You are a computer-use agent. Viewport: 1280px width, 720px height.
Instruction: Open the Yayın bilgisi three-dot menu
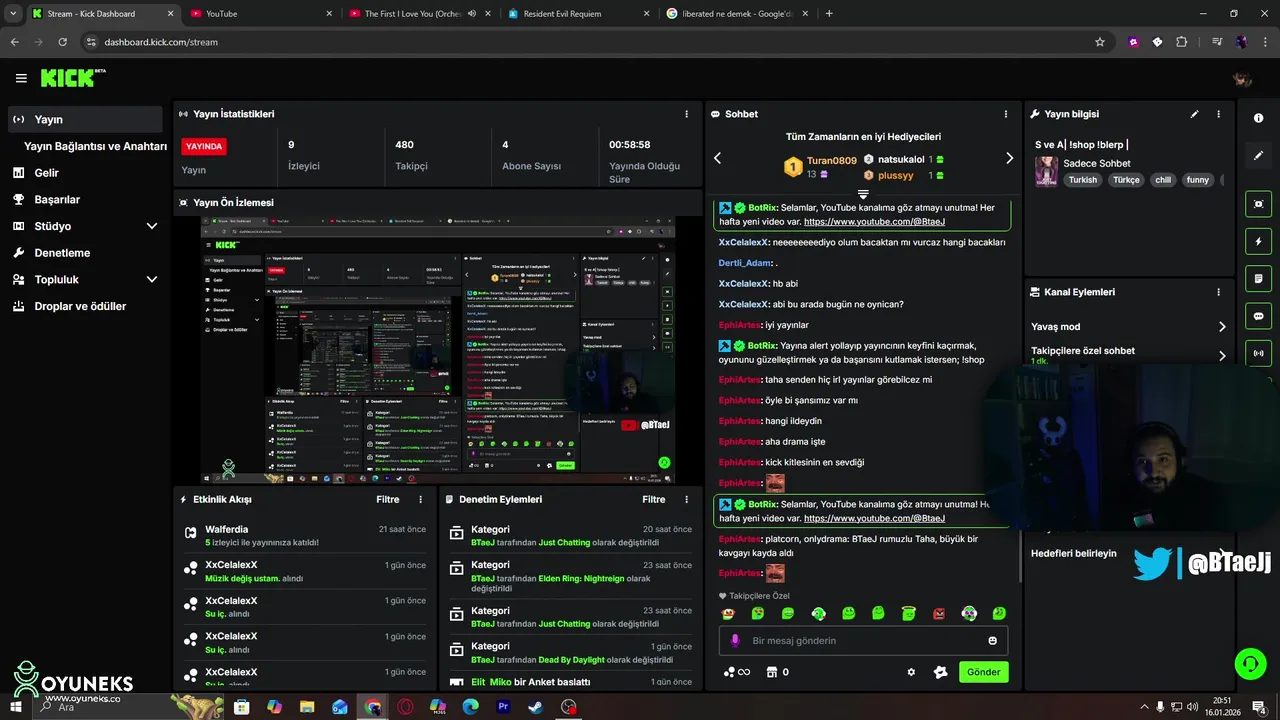coord(1218,114)
